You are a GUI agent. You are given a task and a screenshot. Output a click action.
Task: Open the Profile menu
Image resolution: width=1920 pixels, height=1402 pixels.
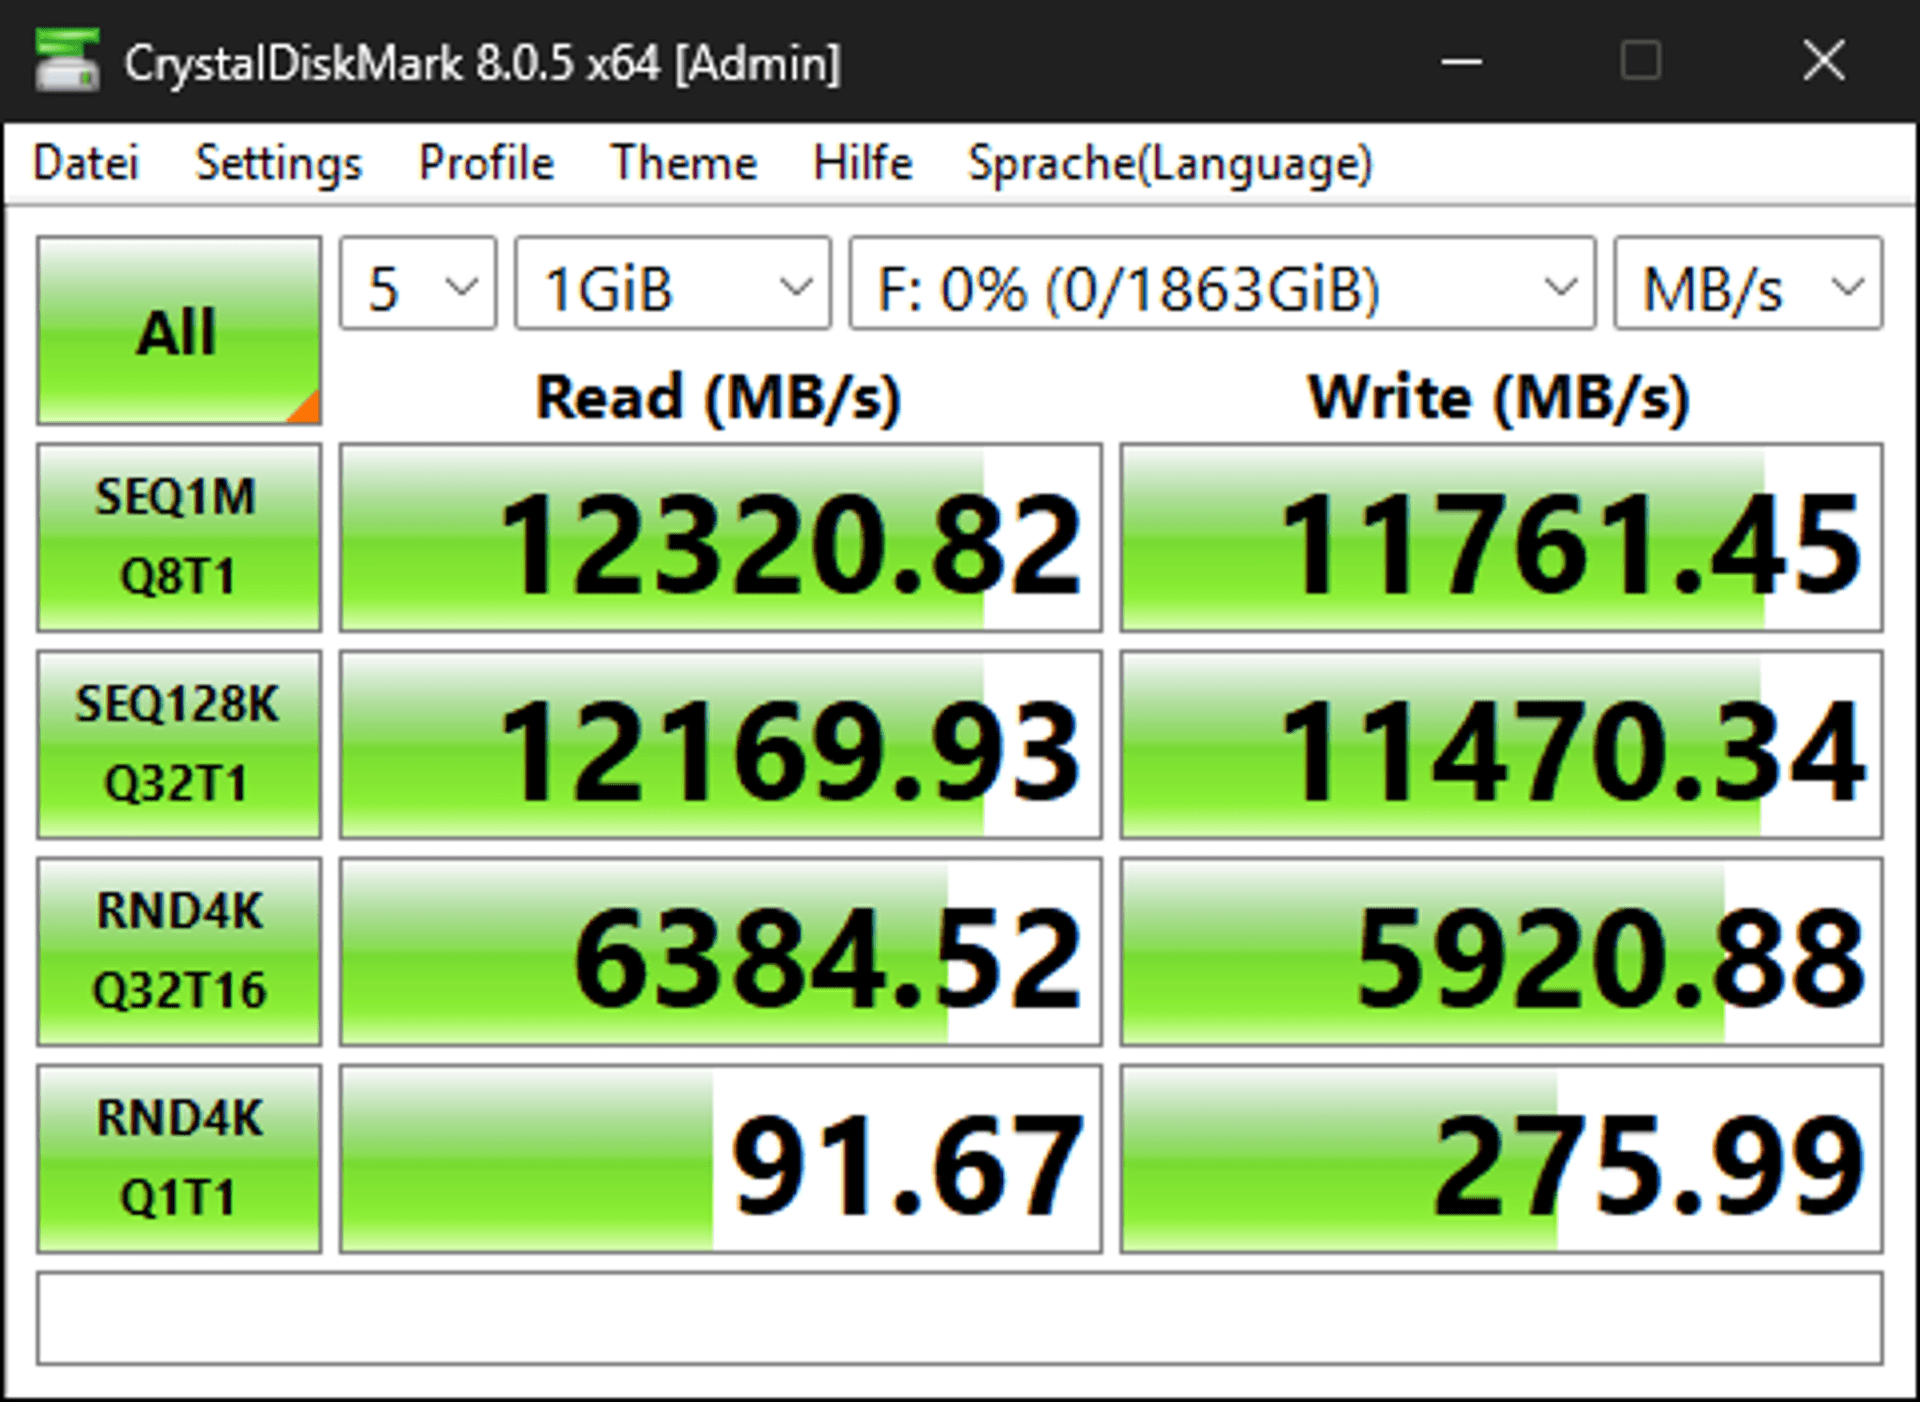486,163
